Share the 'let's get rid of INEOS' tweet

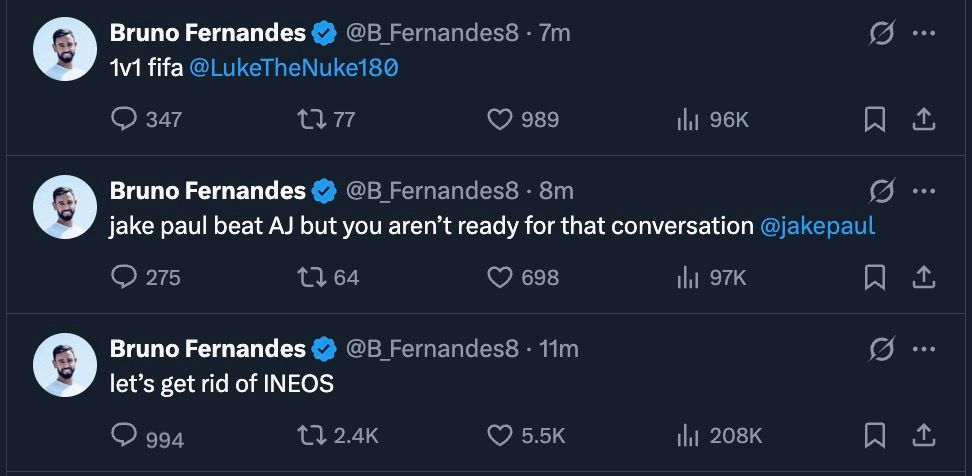click(x=923, y=435)
